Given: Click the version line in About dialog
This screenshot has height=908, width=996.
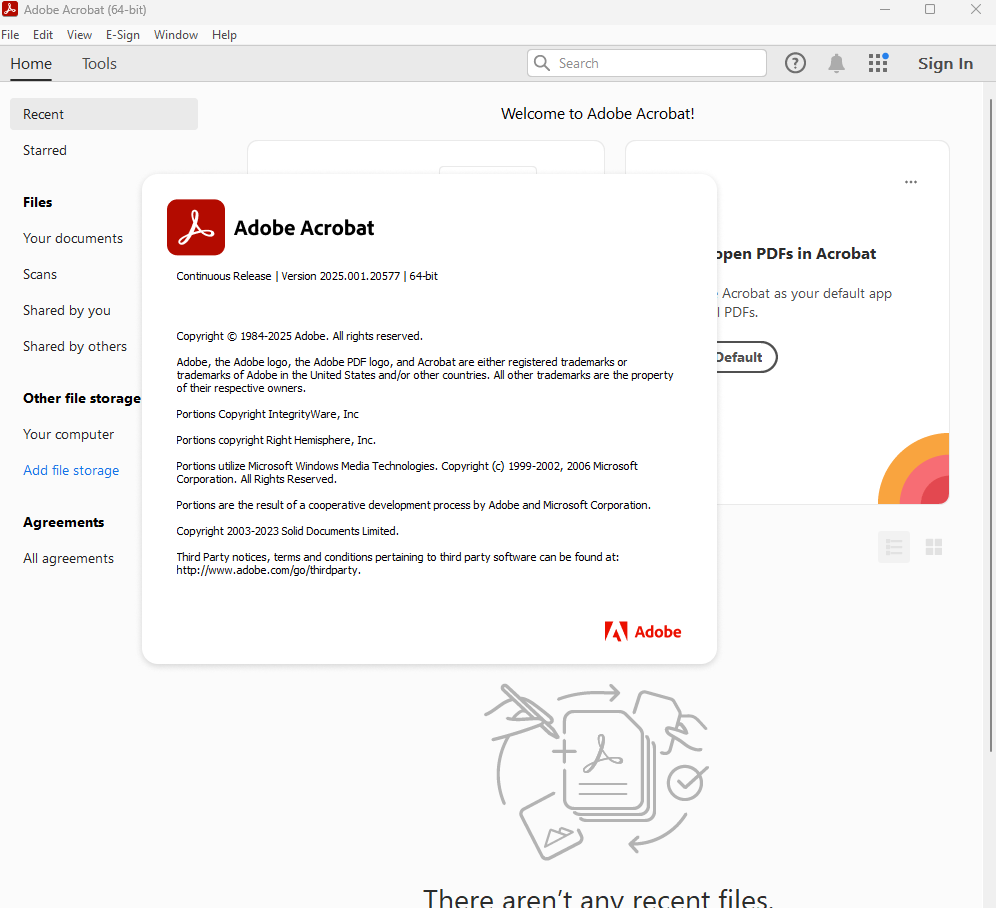Looking at the screenshot, I should point(307,276).
